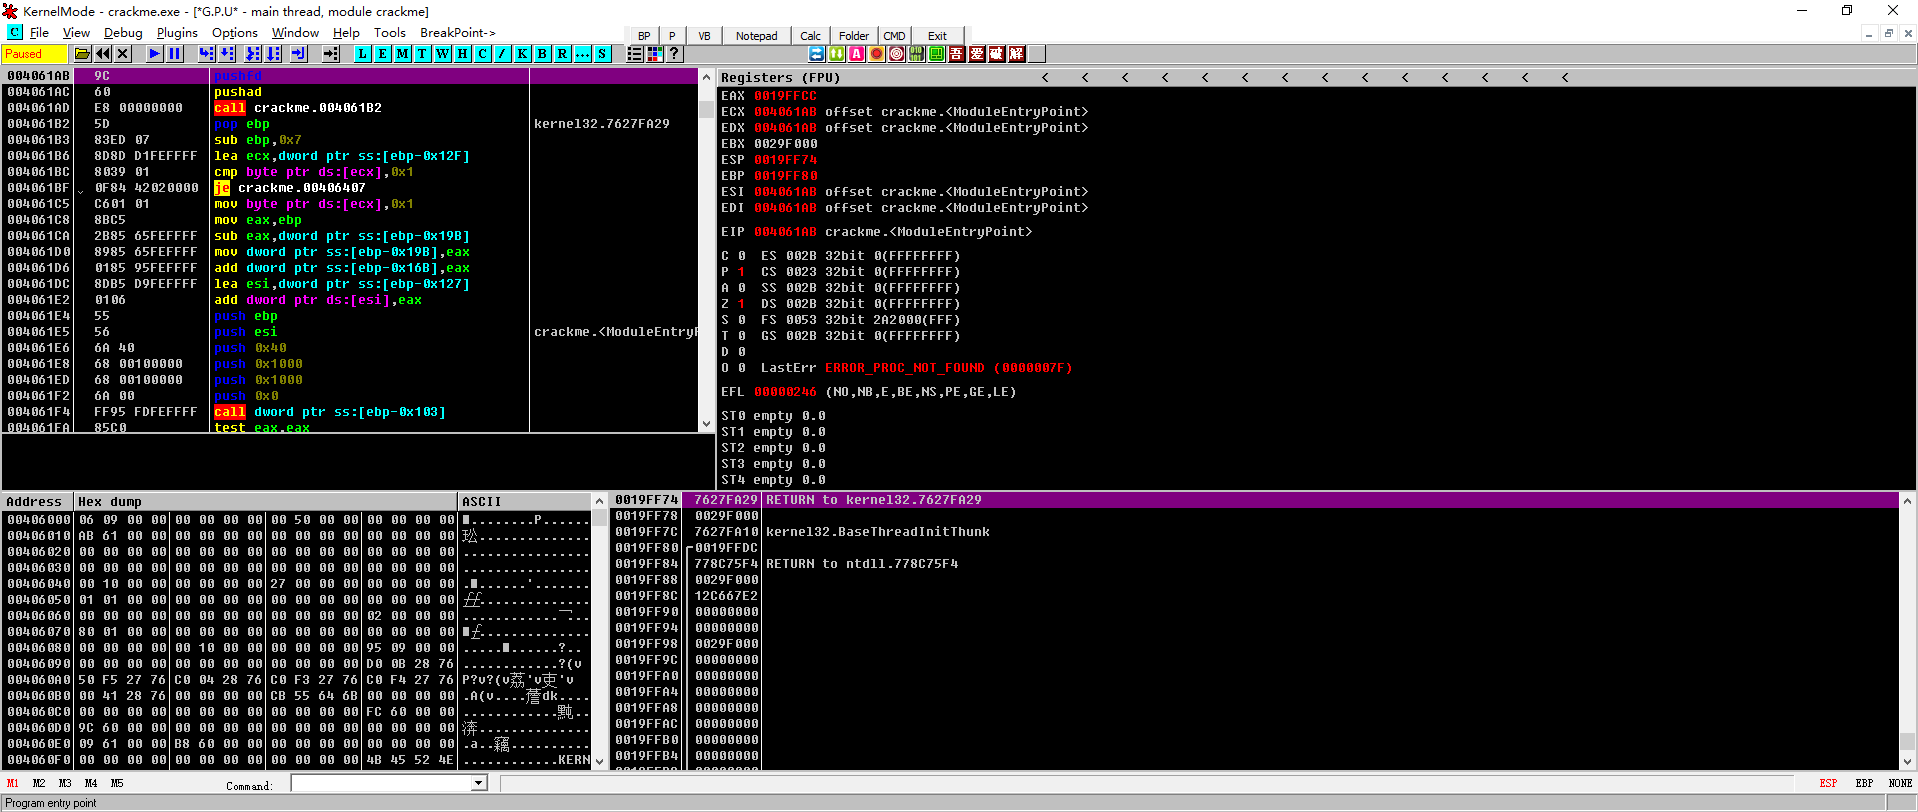Open debugging options list icon
The height and width of the screenshot is (812, 1918).
coord(634,54)
